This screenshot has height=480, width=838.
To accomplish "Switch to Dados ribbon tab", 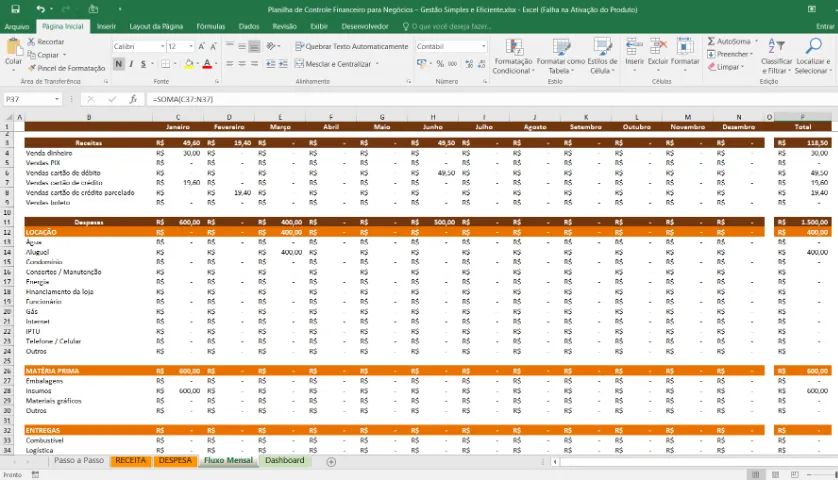I will [x=249, y=26].
